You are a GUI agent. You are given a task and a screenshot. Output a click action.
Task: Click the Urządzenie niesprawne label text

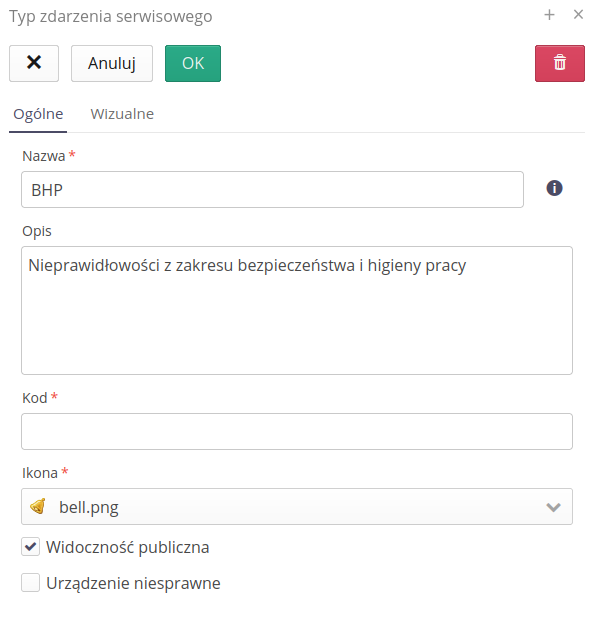tap(133, 583)
